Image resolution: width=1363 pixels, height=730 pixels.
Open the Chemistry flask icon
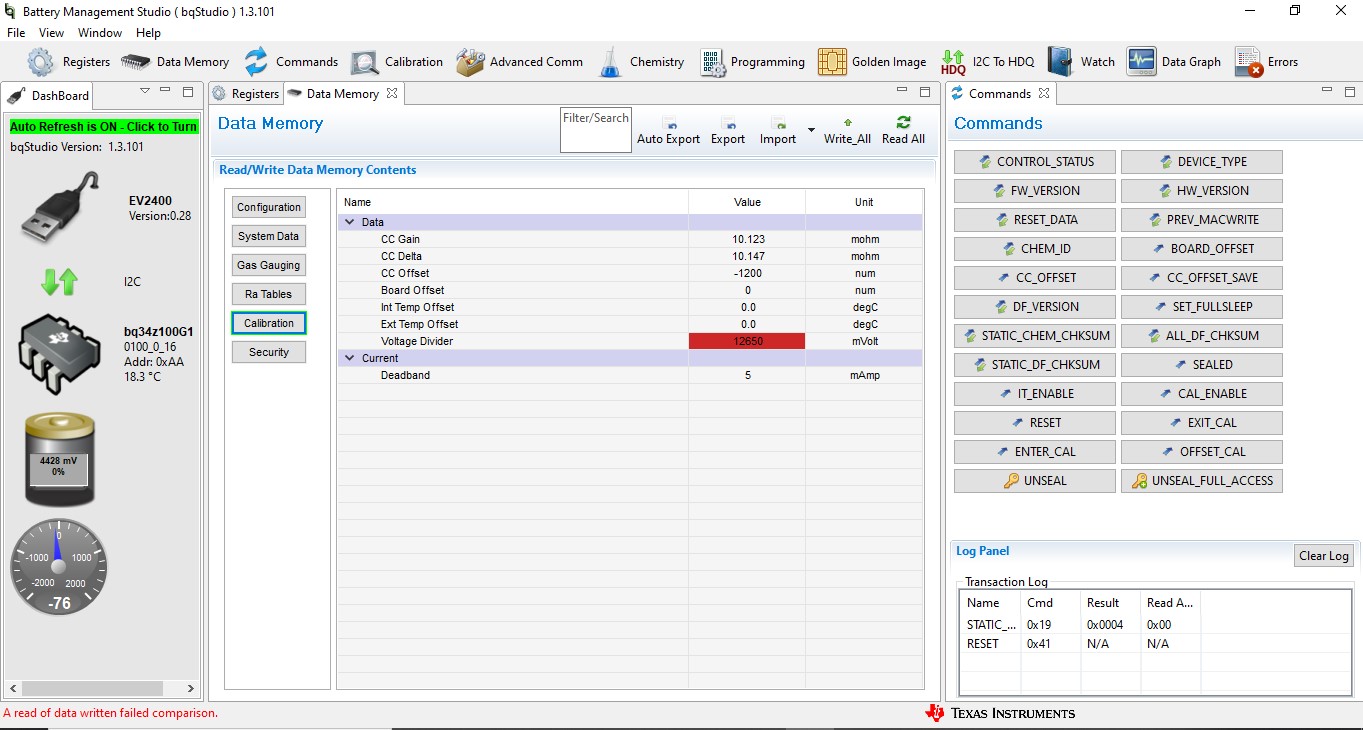point(610,62)
